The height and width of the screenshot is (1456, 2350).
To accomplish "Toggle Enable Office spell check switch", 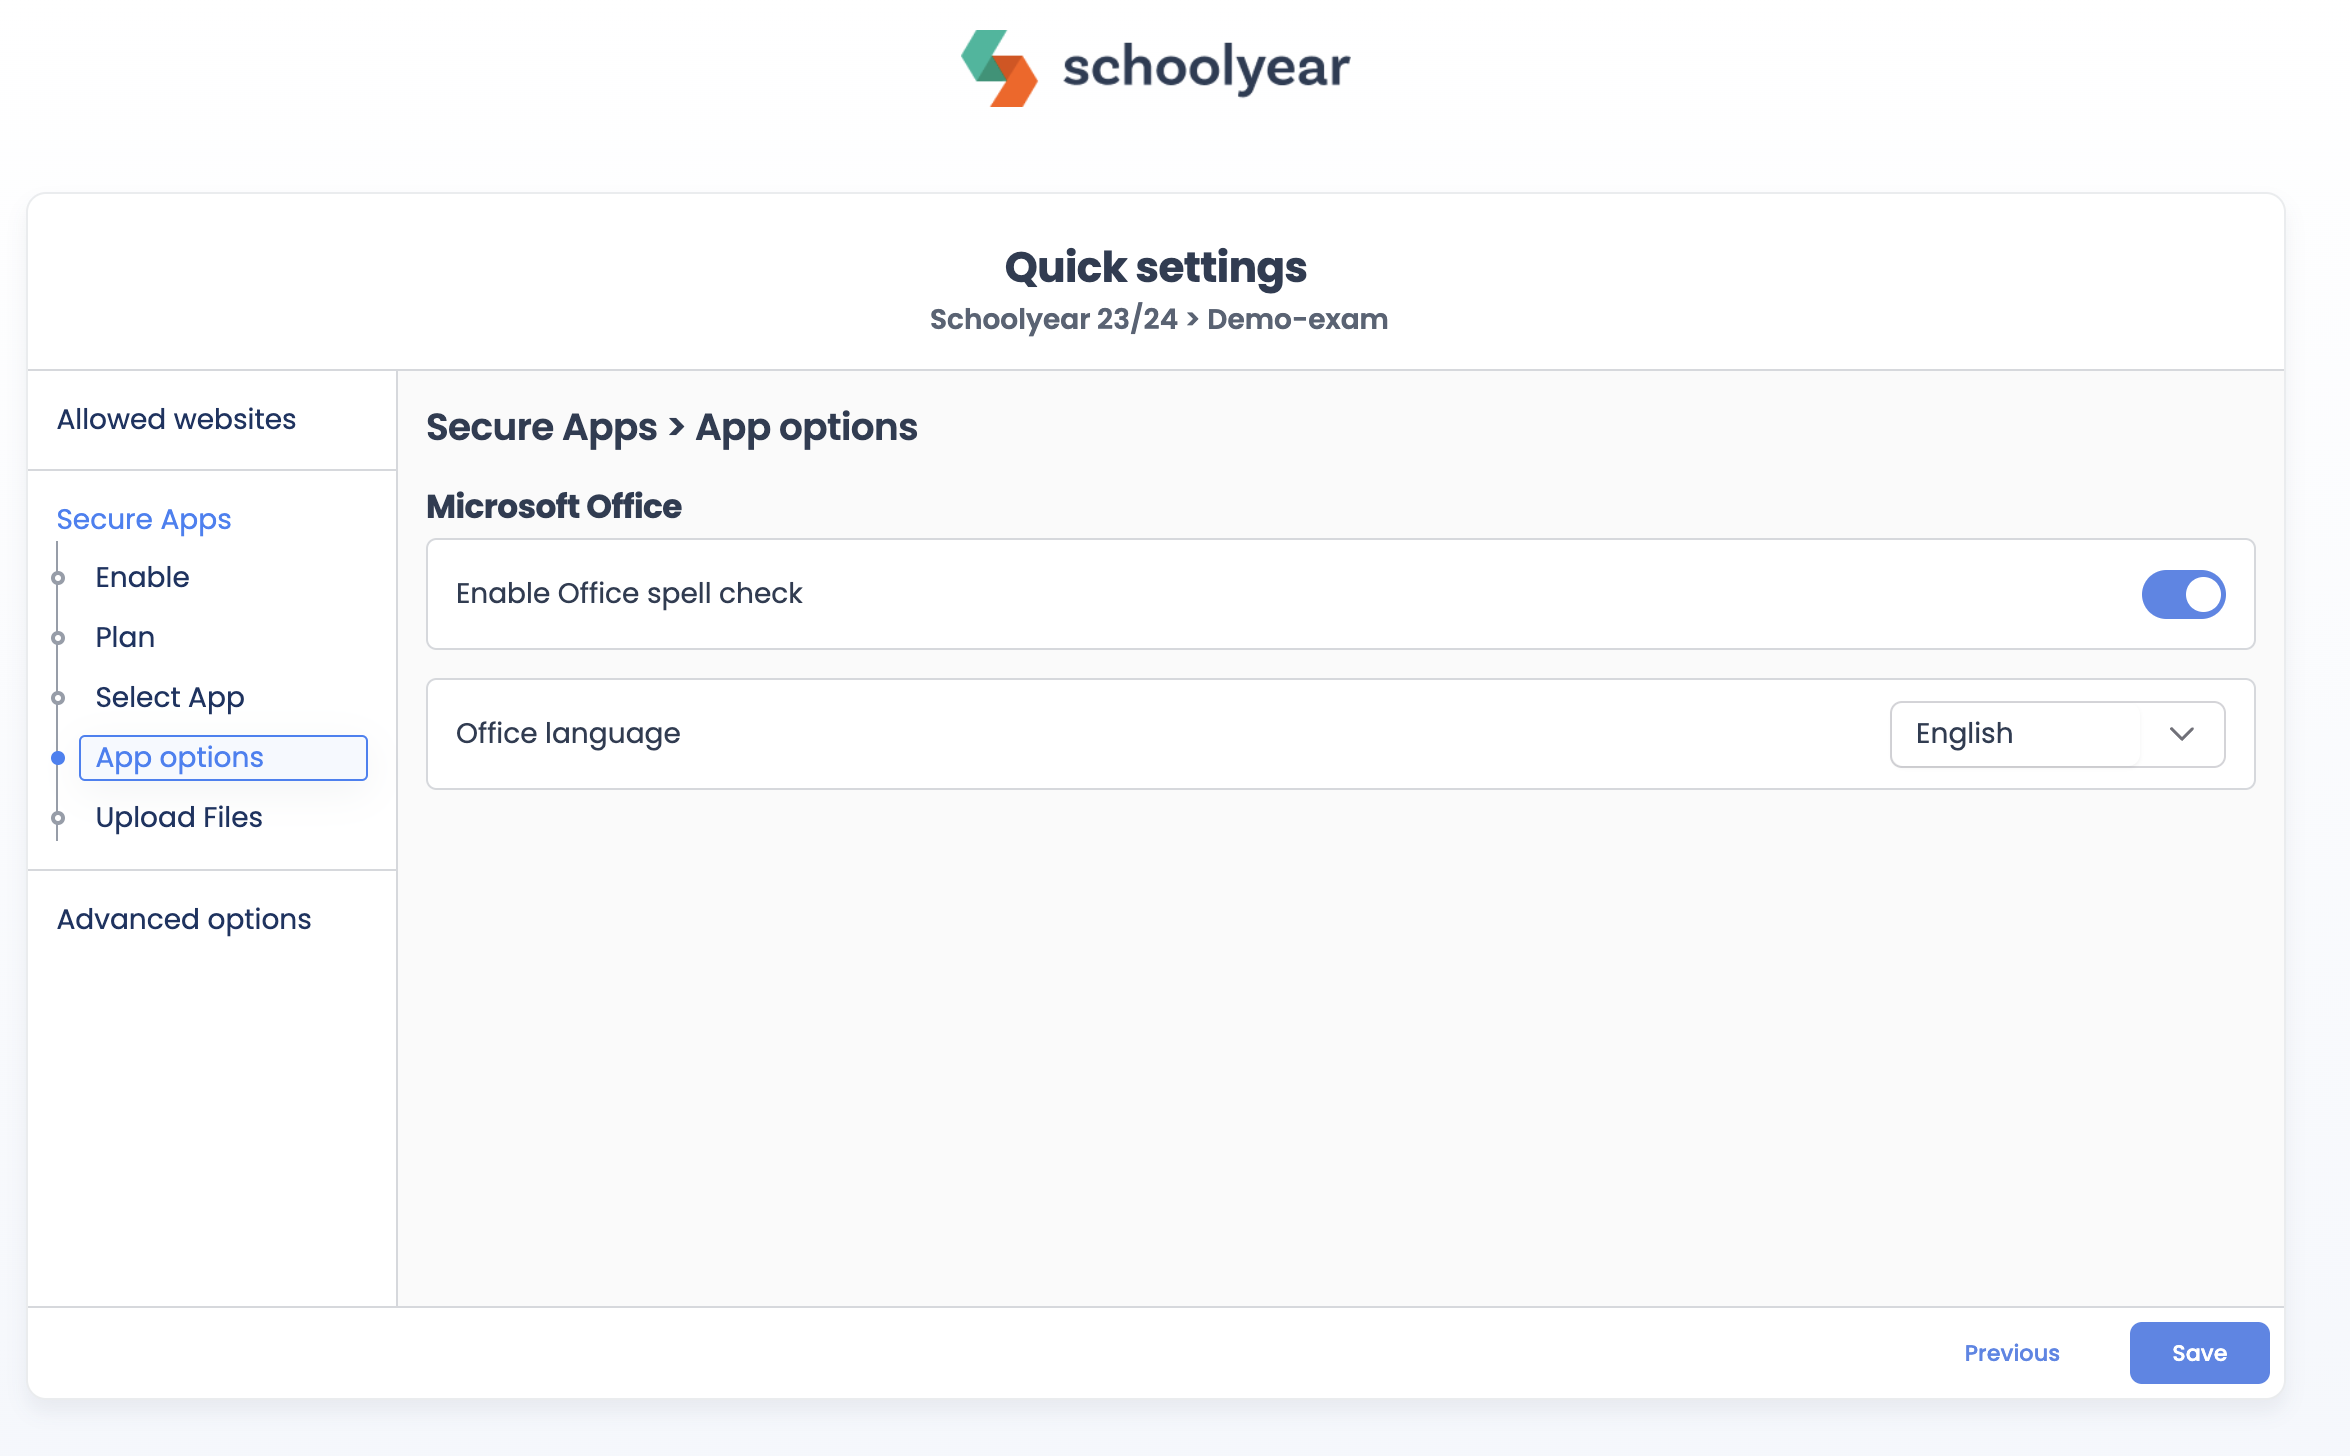I will (x=2183, y=595).
